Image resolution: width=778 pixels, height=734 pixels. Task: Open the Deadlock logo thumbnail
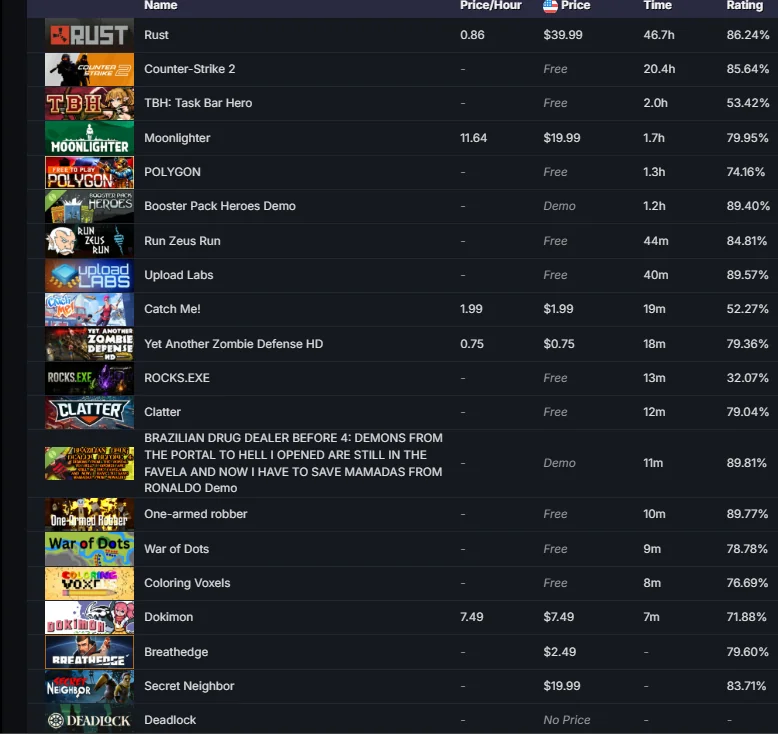click(89, 720)
